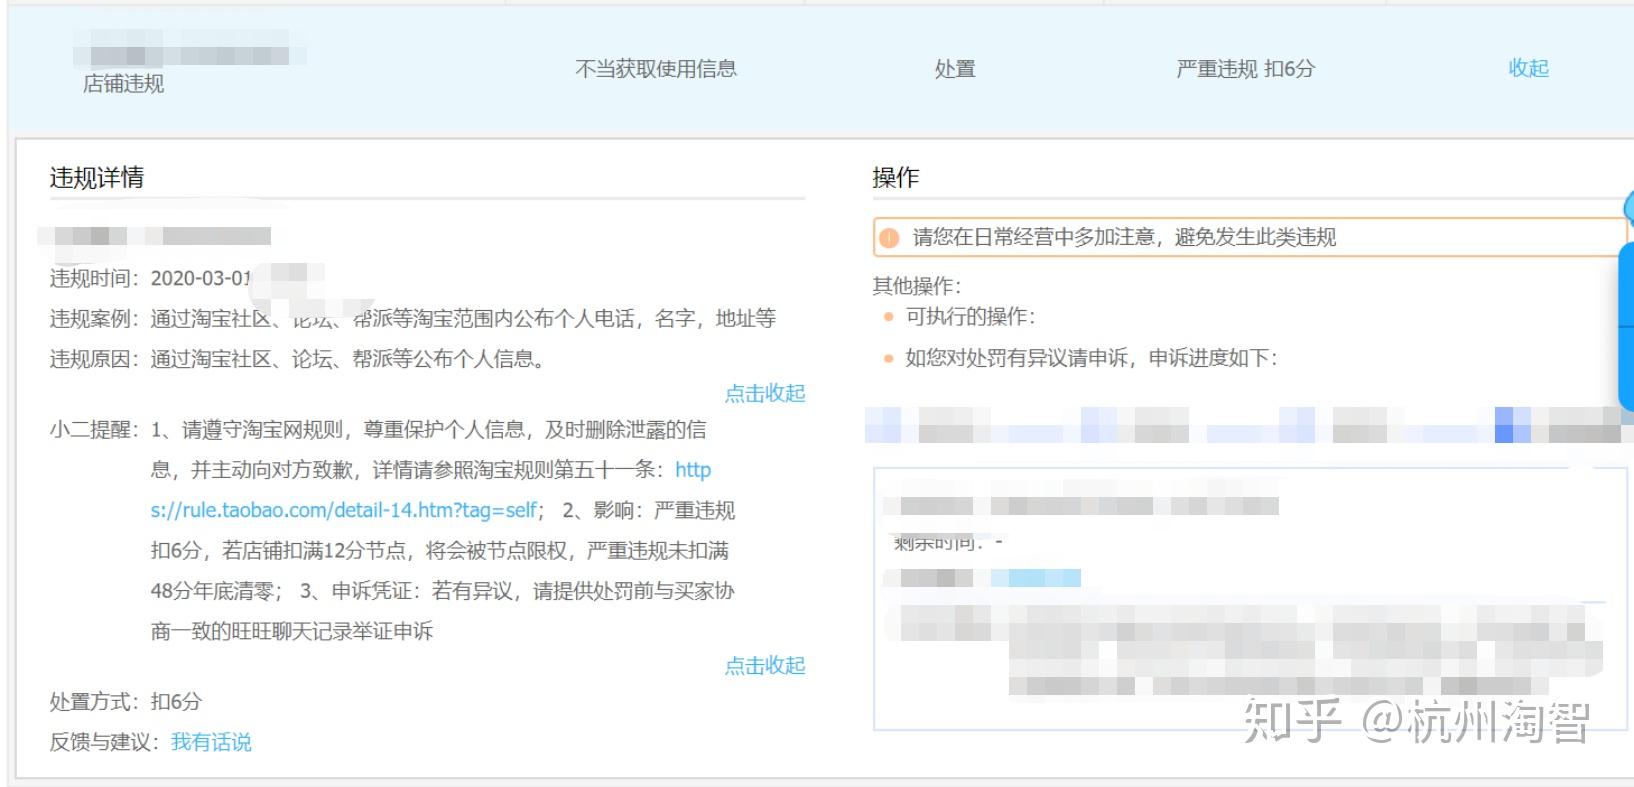
Task: Select the 处置方式: 扣6分 line
Action: pos(126,702)
